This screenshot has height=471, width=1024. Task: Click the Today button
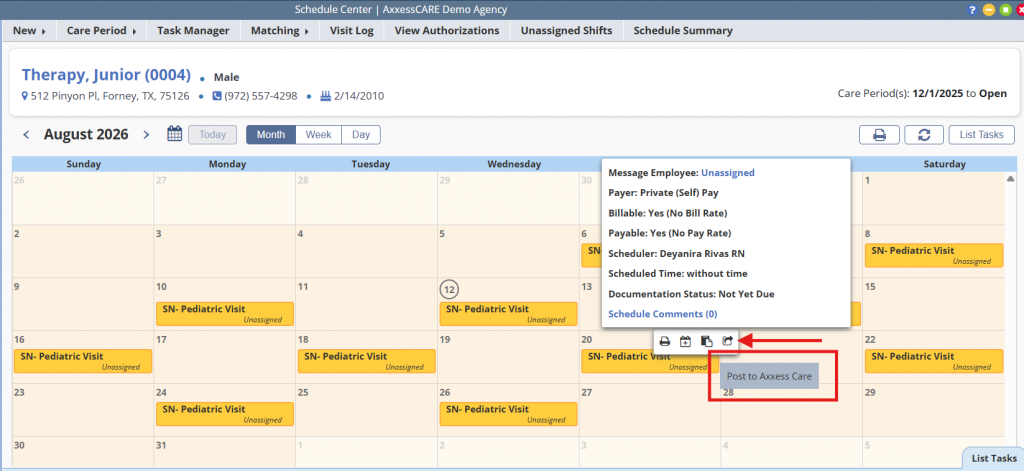212,135
